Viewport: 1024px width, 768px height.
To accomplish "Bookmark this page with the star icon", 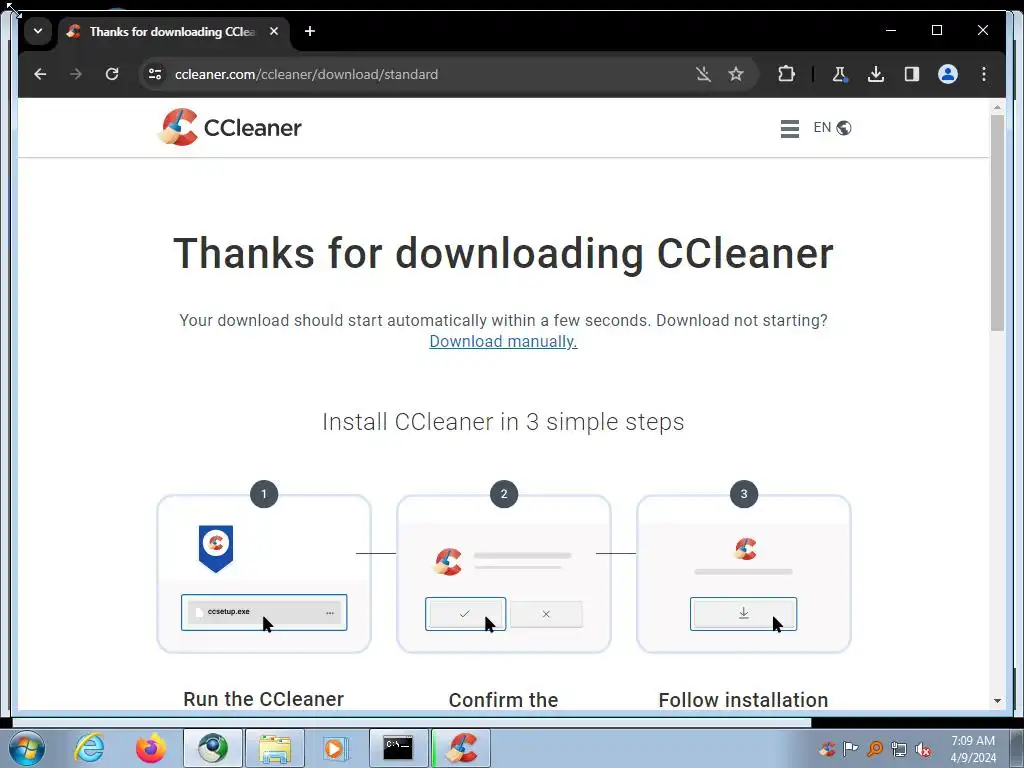I will click(736, 74).
